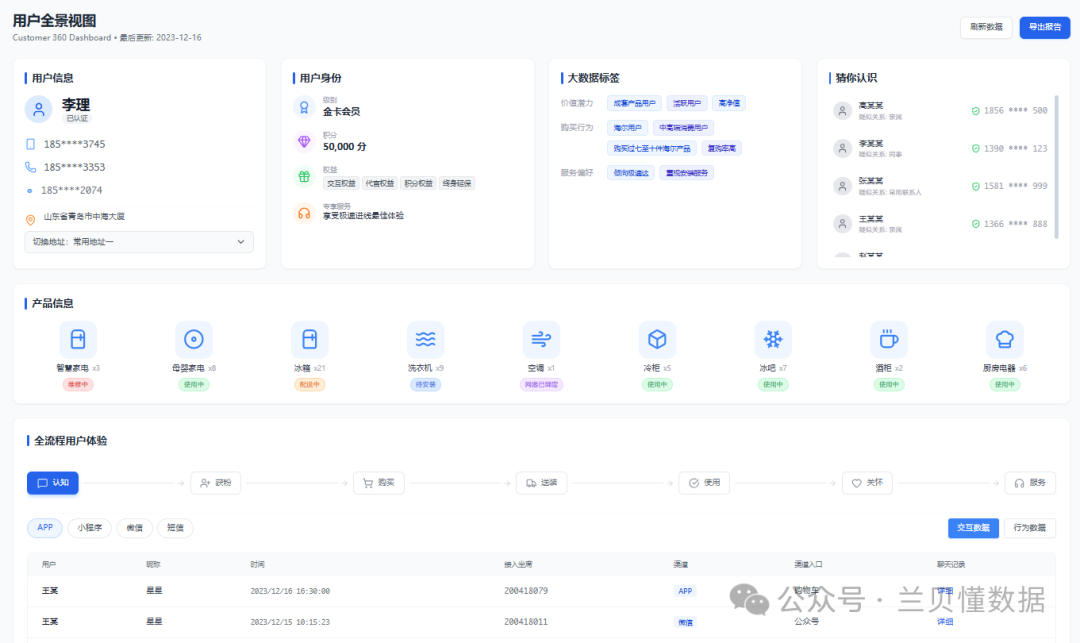Select the 认知 journey stage
This screenshot has height=643, width=1080.
[x=53, y=483]
